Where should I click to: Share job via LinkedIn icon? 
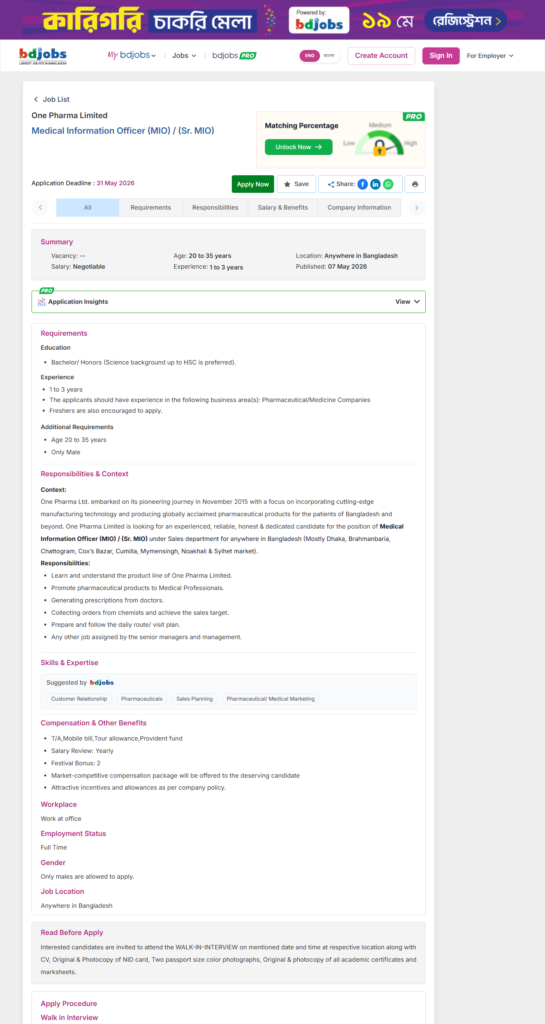click(375, 184)
